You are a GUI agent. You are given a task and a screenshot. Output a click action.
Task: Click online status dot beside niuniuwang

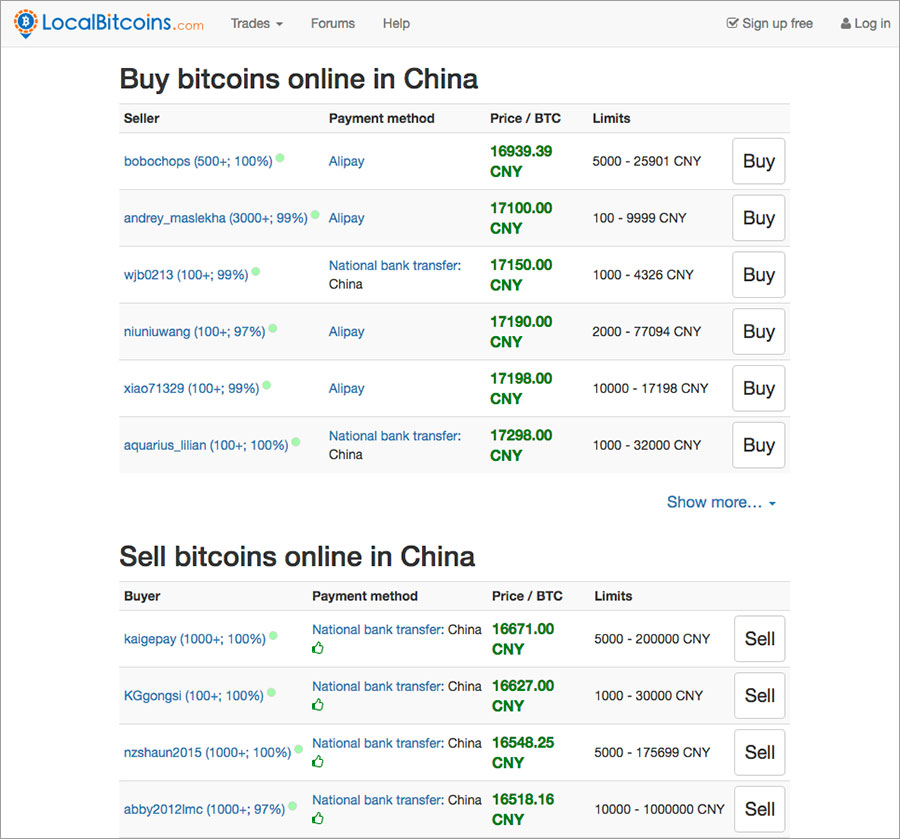tap(273, 328)
